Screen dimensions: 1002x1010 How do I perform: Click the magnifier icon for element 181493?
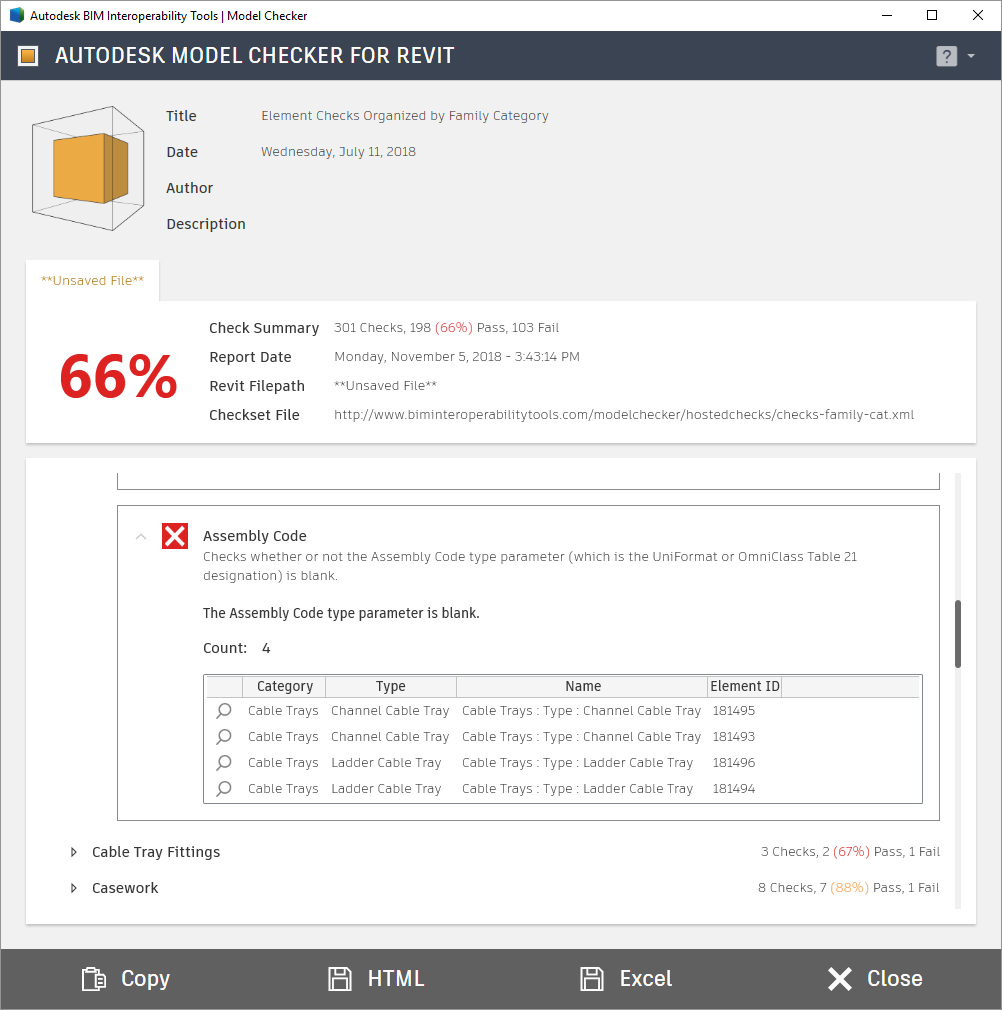pyautogui.click(x=222, y=737)
